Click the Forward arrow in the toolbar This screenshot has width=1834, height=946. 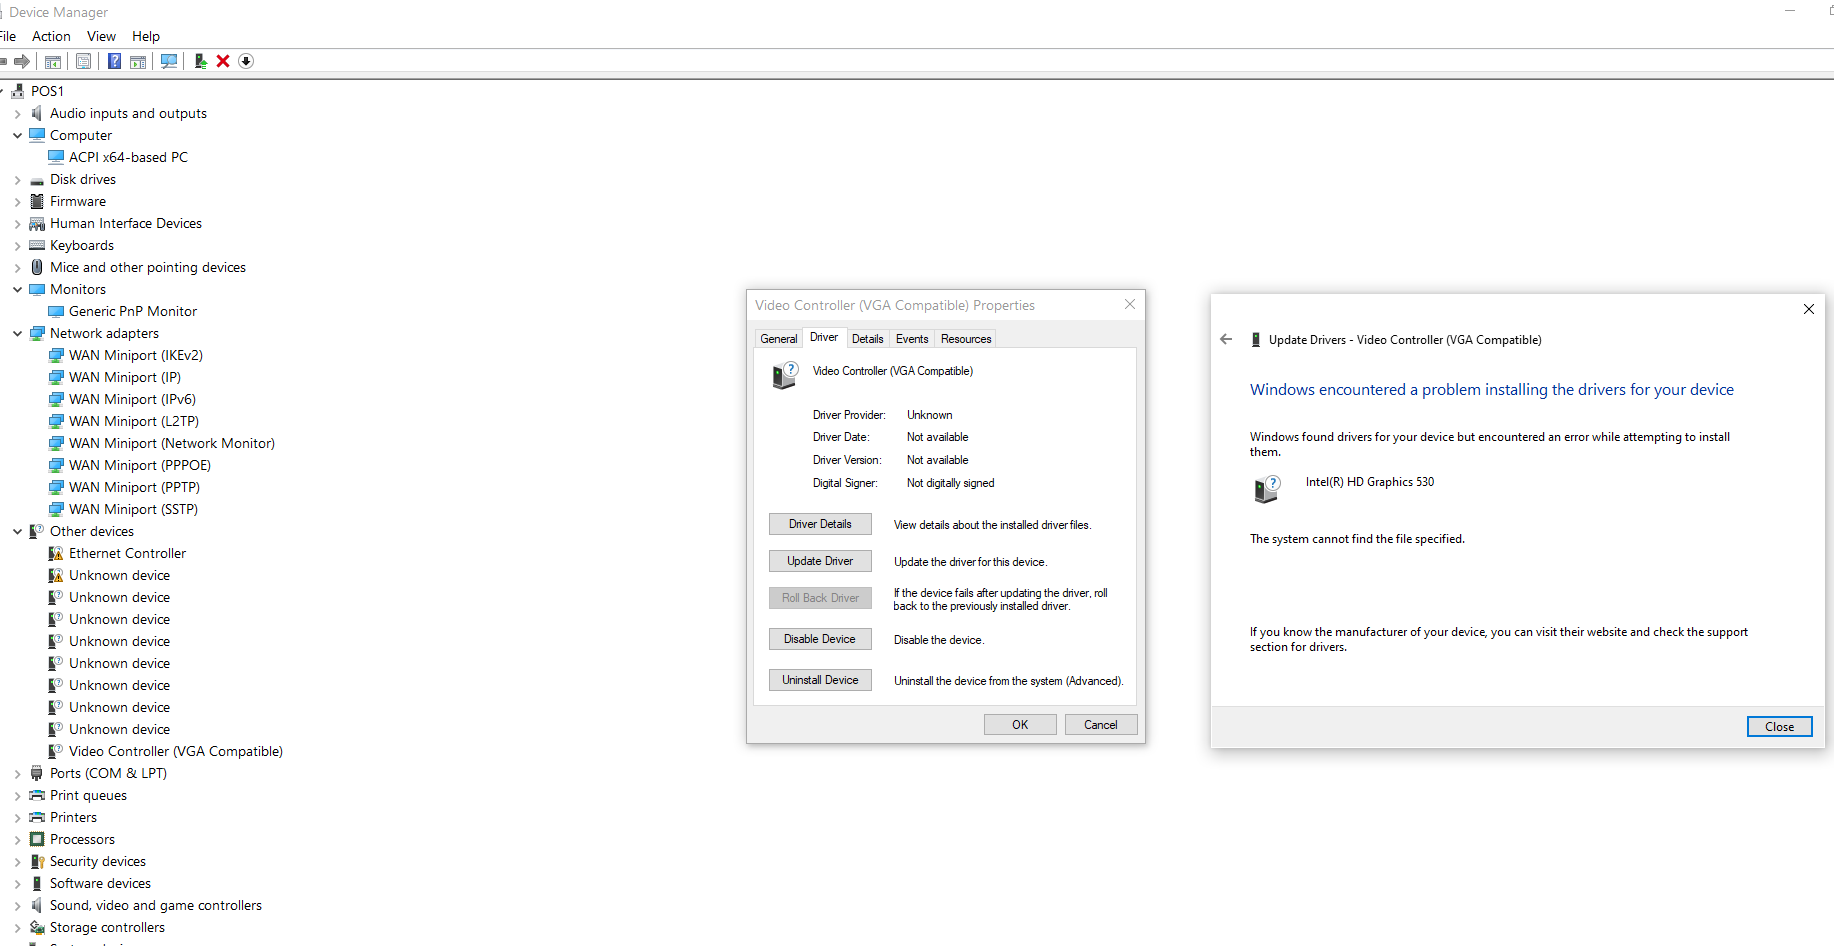pos(22,62)
